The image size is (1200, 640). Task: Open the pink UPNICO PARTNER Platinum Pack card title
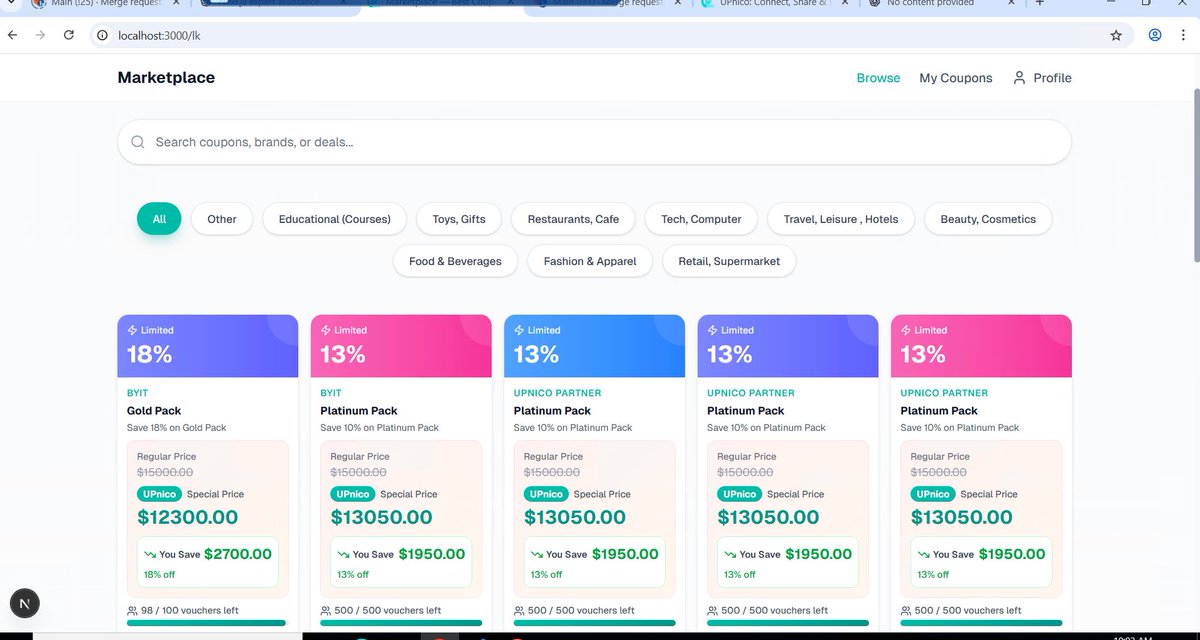point(939,410)
